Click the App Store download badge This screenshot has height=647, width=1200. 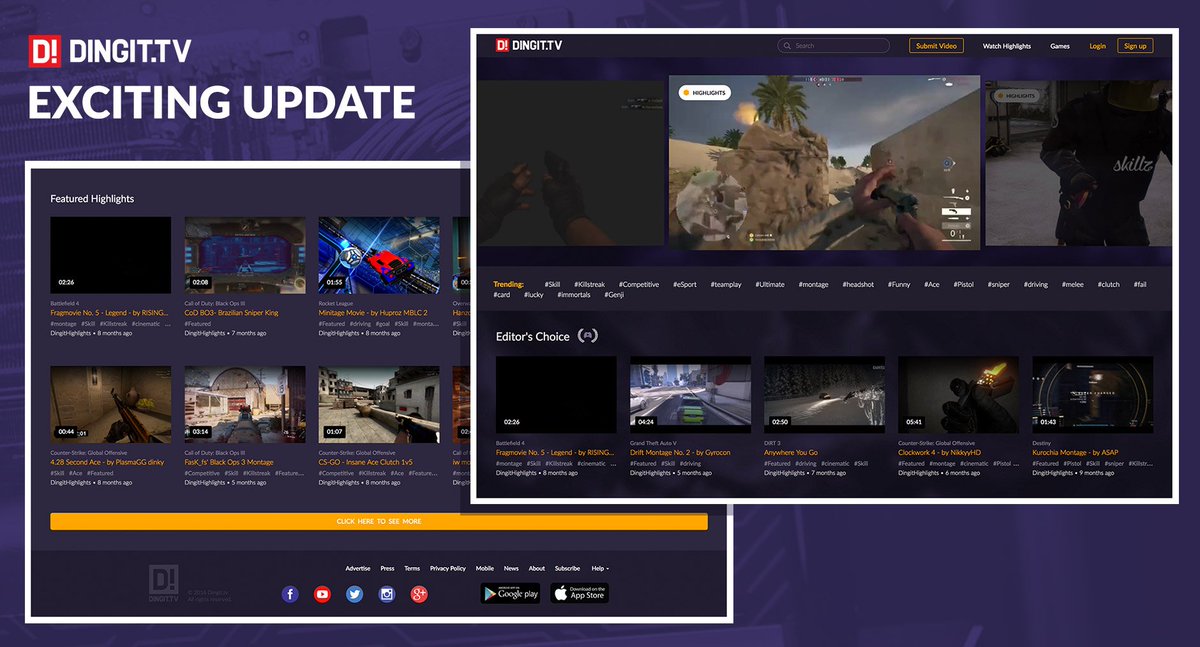point(579,593)
